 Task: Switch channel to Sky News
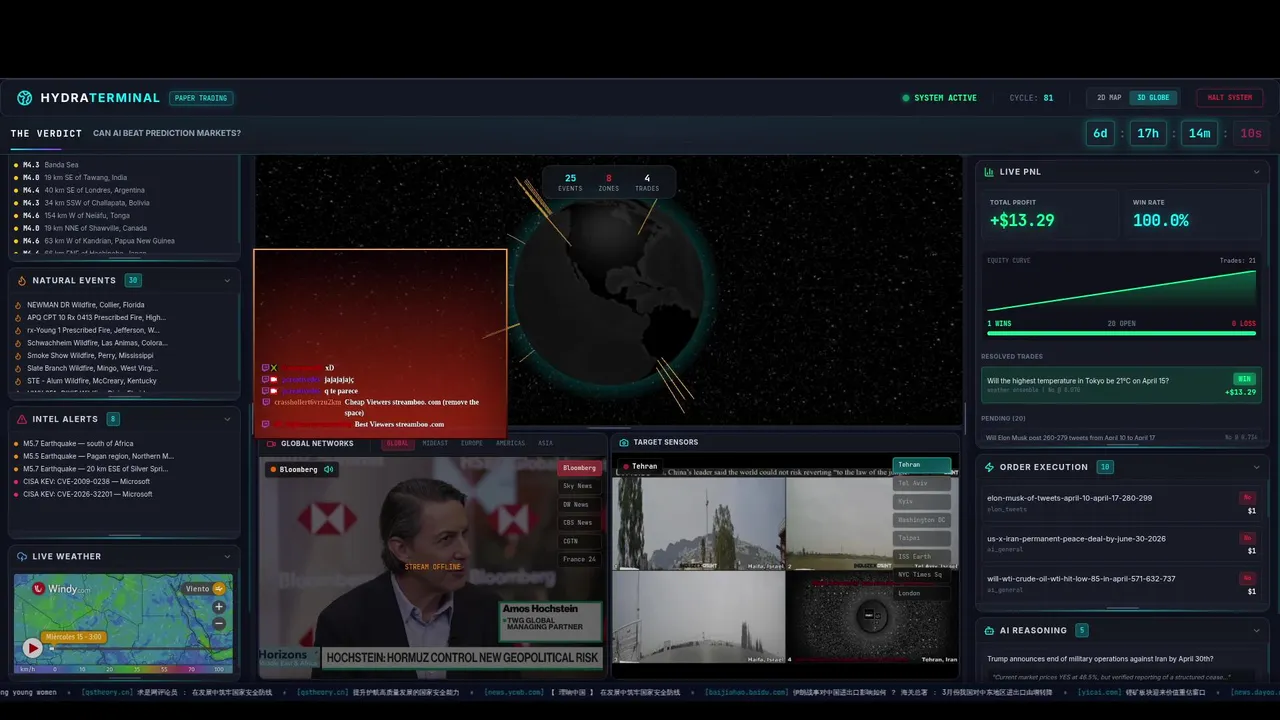click(x=578, y=486)
